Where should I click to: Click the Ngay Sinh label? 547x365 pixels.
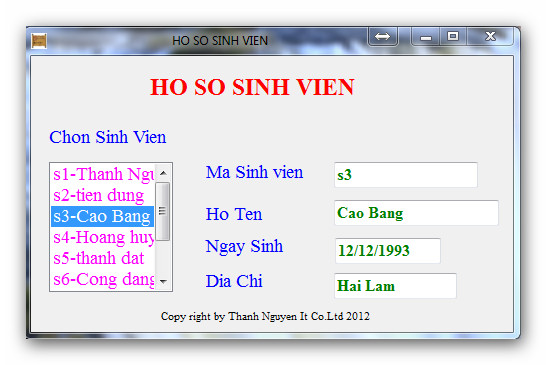click(x=244, y=247)
